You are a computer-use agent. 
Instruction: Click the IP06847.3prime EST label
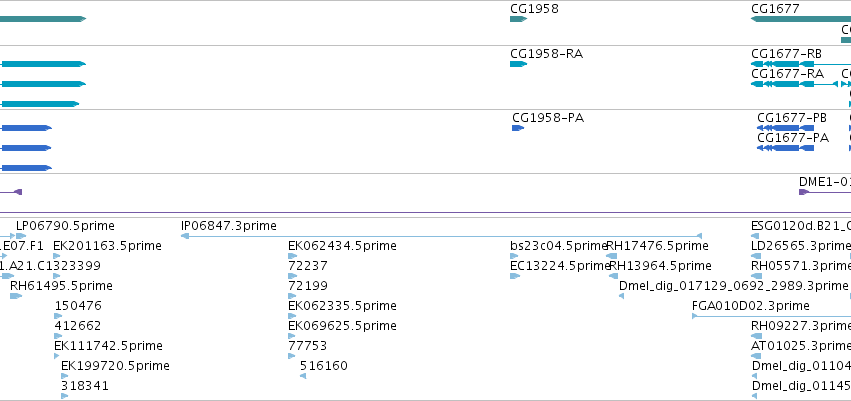pyautogui.click(x=228, y=226)
